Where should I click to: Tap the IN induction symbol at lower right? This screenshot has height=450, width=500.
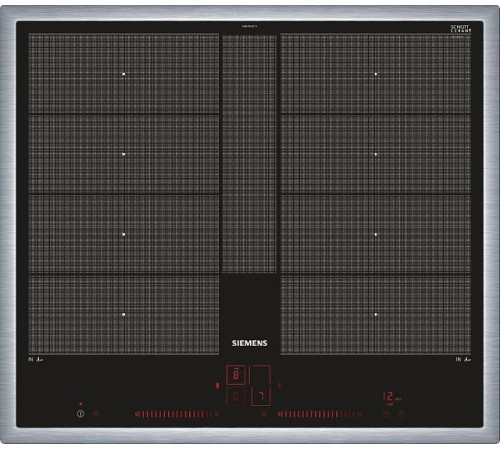point(463,359)
